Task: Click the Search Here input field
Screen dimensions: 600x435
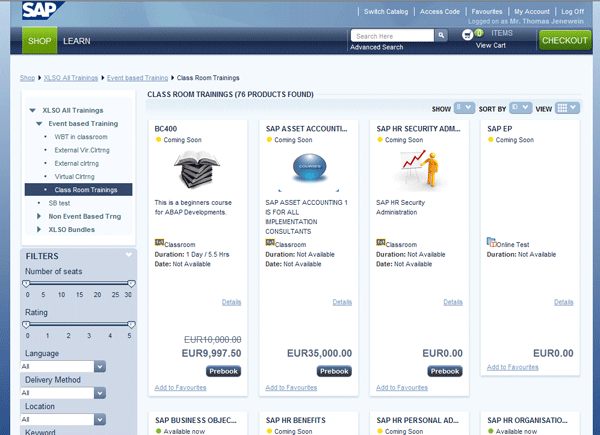Action: [392, 36]
